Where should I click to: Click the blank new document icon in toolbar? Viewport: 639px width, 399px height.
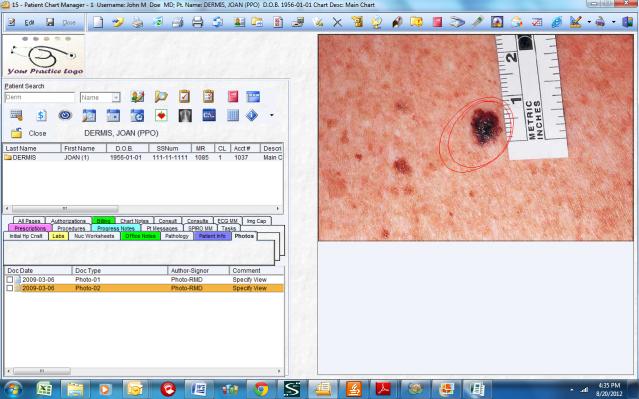tap(98, 22)
